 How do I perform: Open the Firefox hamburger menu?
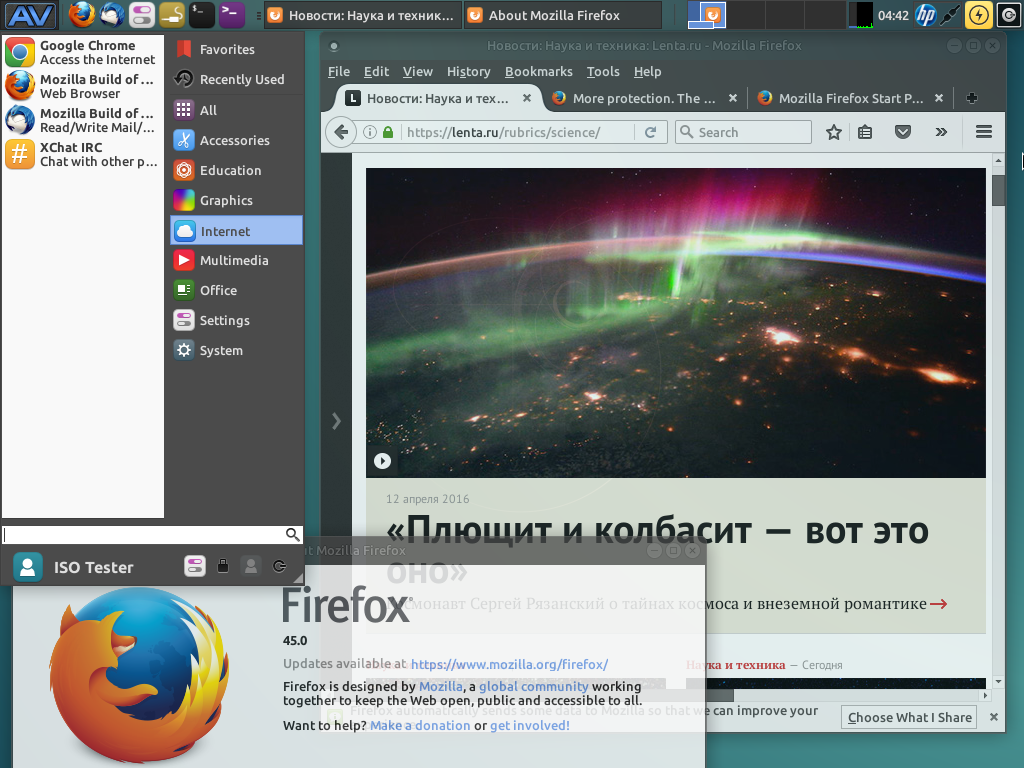click(983, 132)
